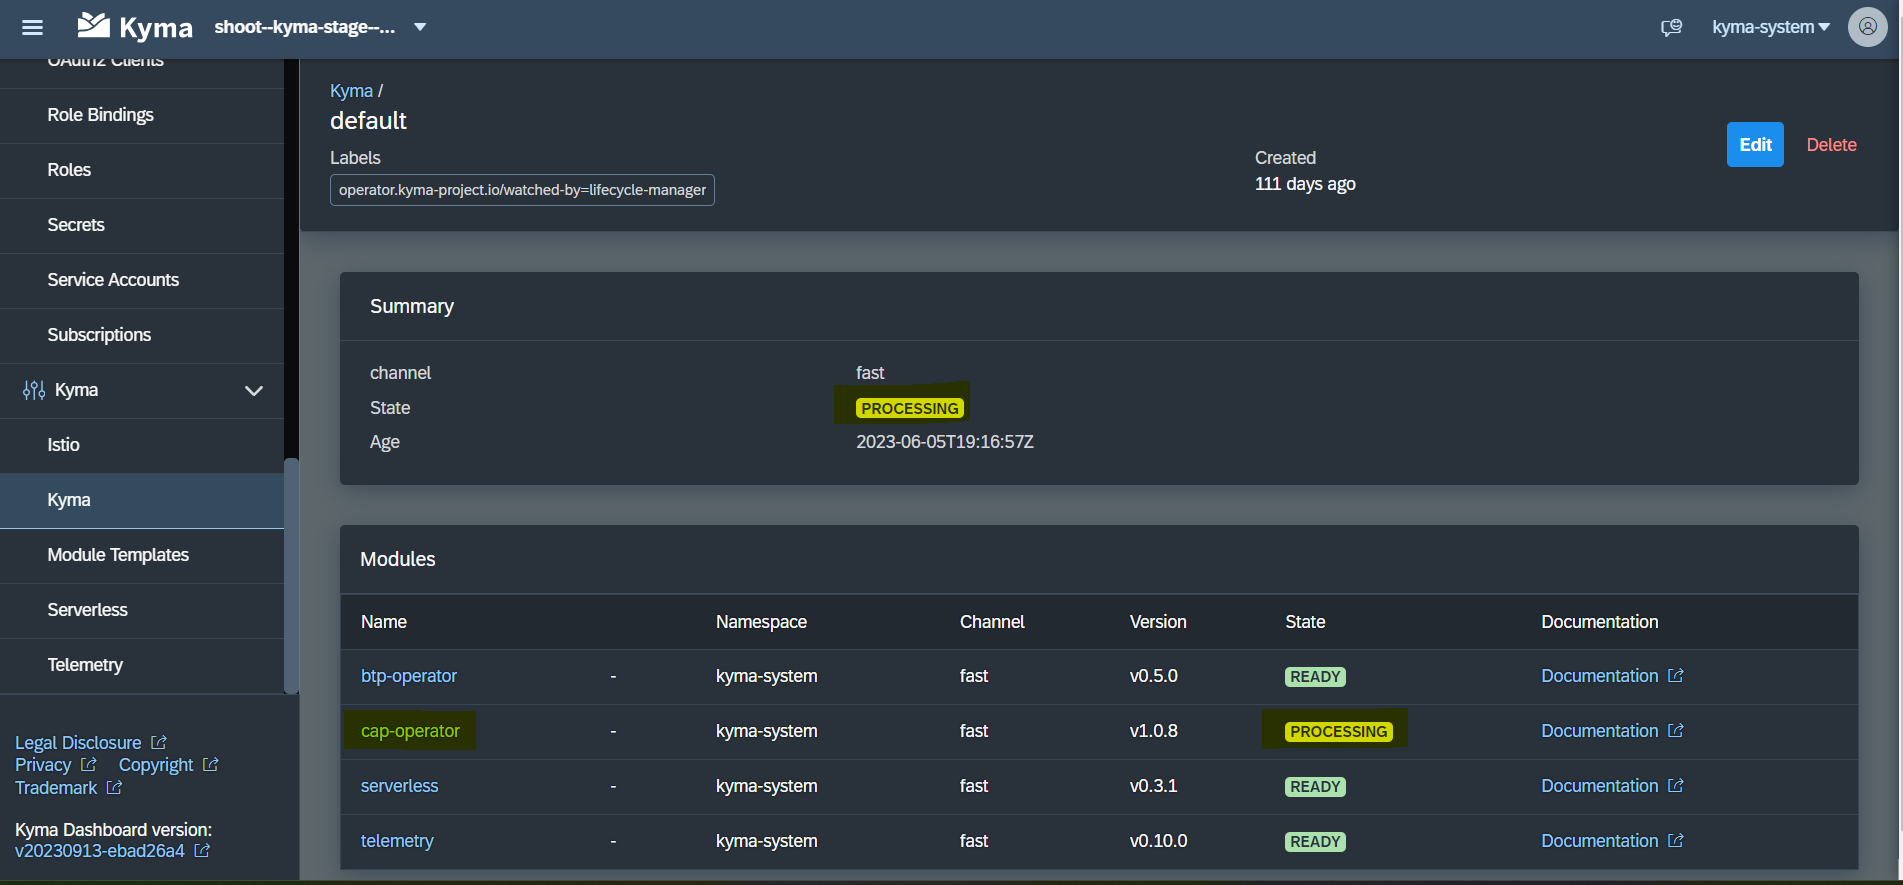Open Role Bindings in sidebar

click(x=142, y=115)
